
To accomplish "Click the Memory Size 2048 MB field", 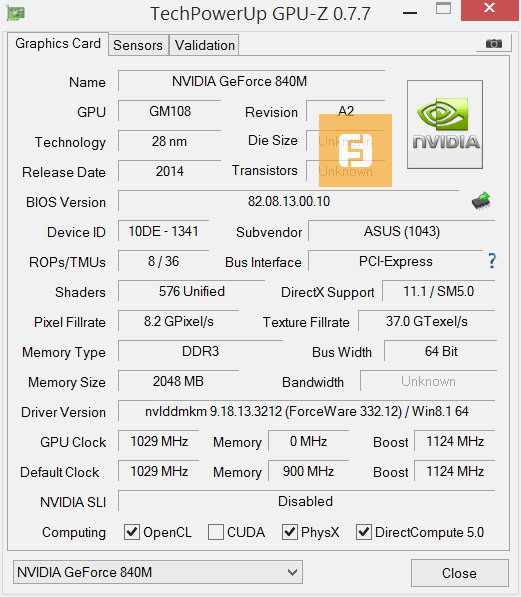I will (x=179, y=381).
